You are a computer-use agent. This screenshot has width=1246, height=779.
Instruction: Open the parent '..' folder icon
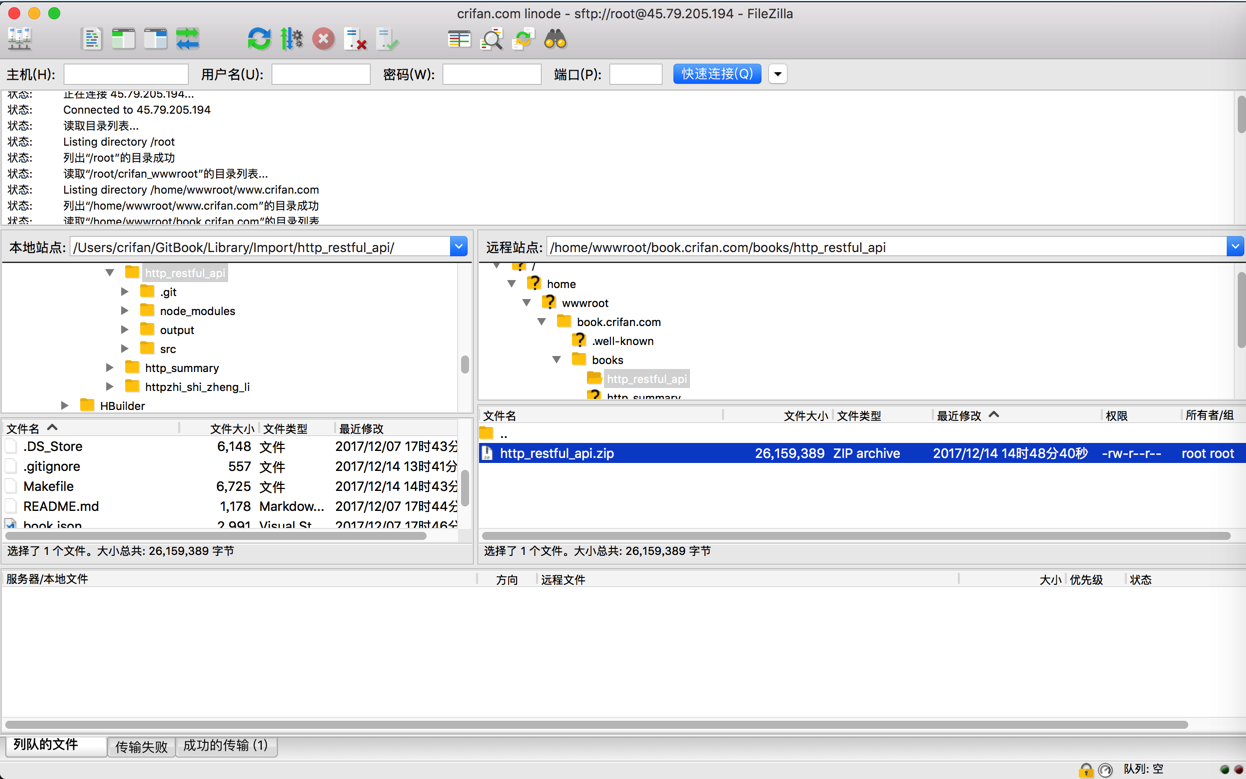tap(487, 434)
